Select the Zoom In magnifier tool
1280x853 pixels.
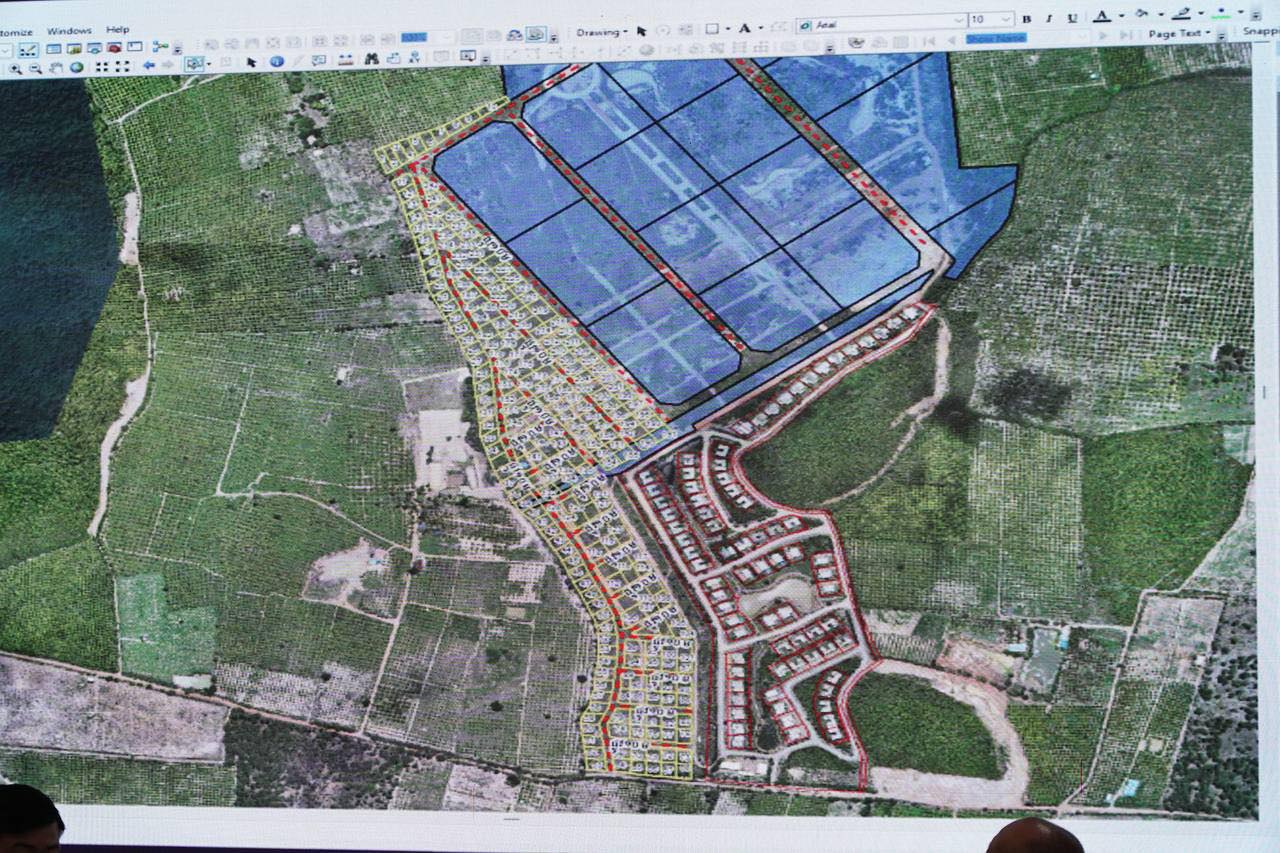tap(15, 67)
